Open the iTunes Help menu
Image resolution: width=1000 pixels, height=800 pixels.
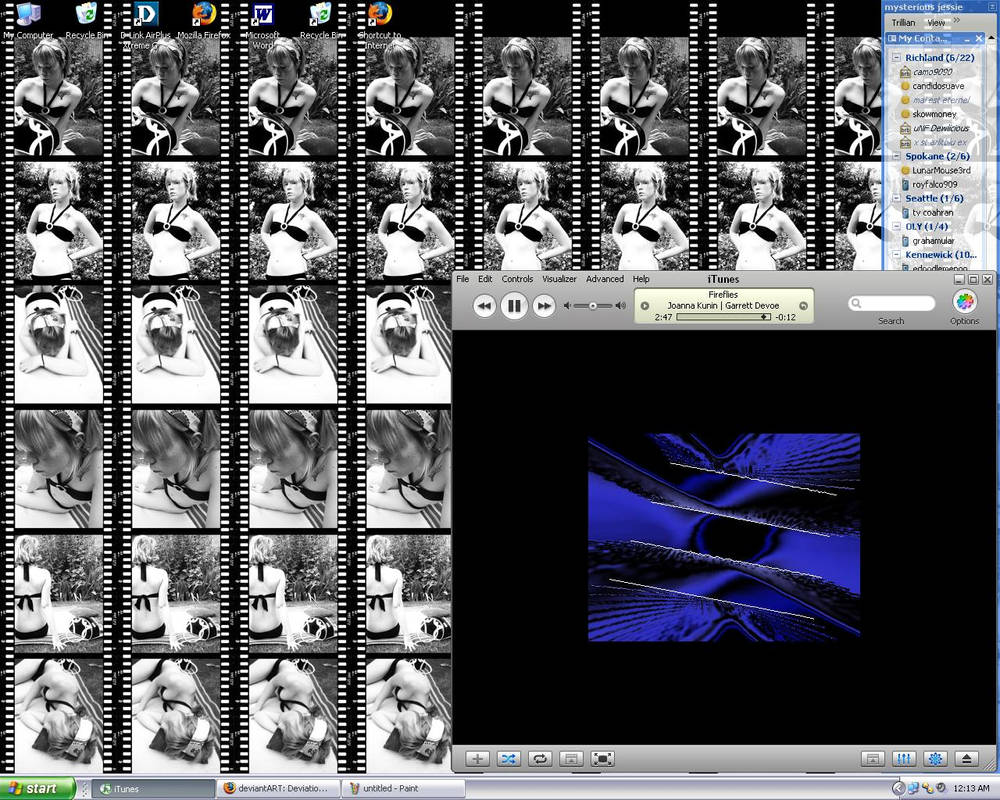pyautogui.click(x=641, y=279)
